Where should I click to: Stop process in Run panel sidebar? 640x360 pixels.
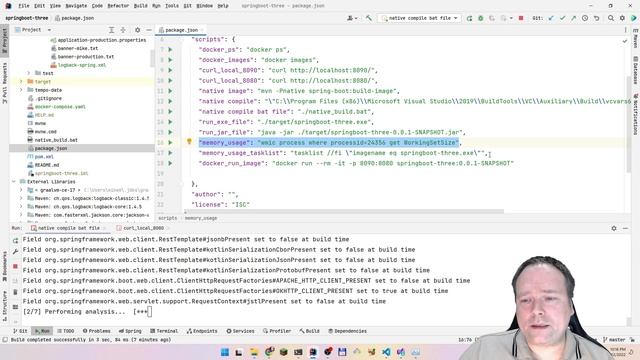pos(16,266)
